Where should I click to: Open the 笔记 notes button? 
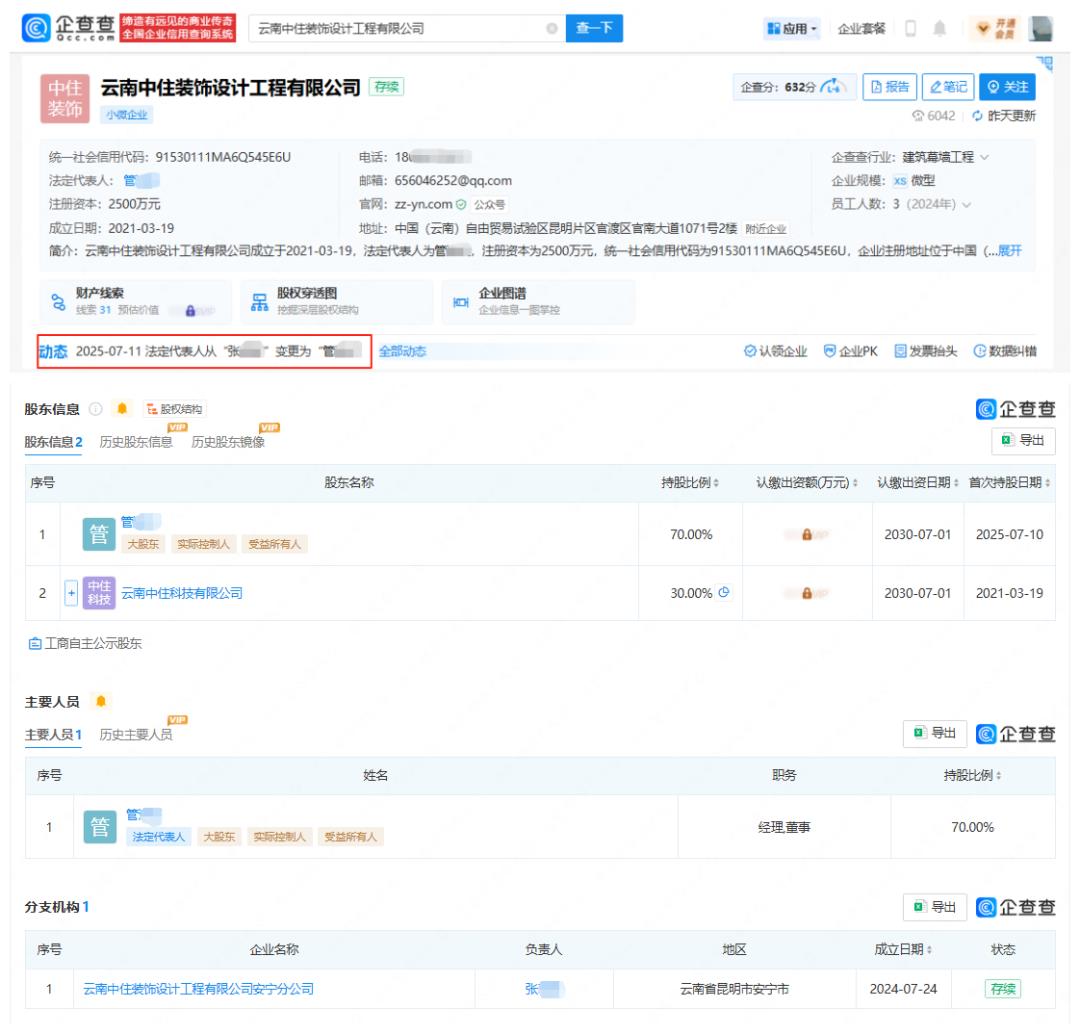[948, 87]
